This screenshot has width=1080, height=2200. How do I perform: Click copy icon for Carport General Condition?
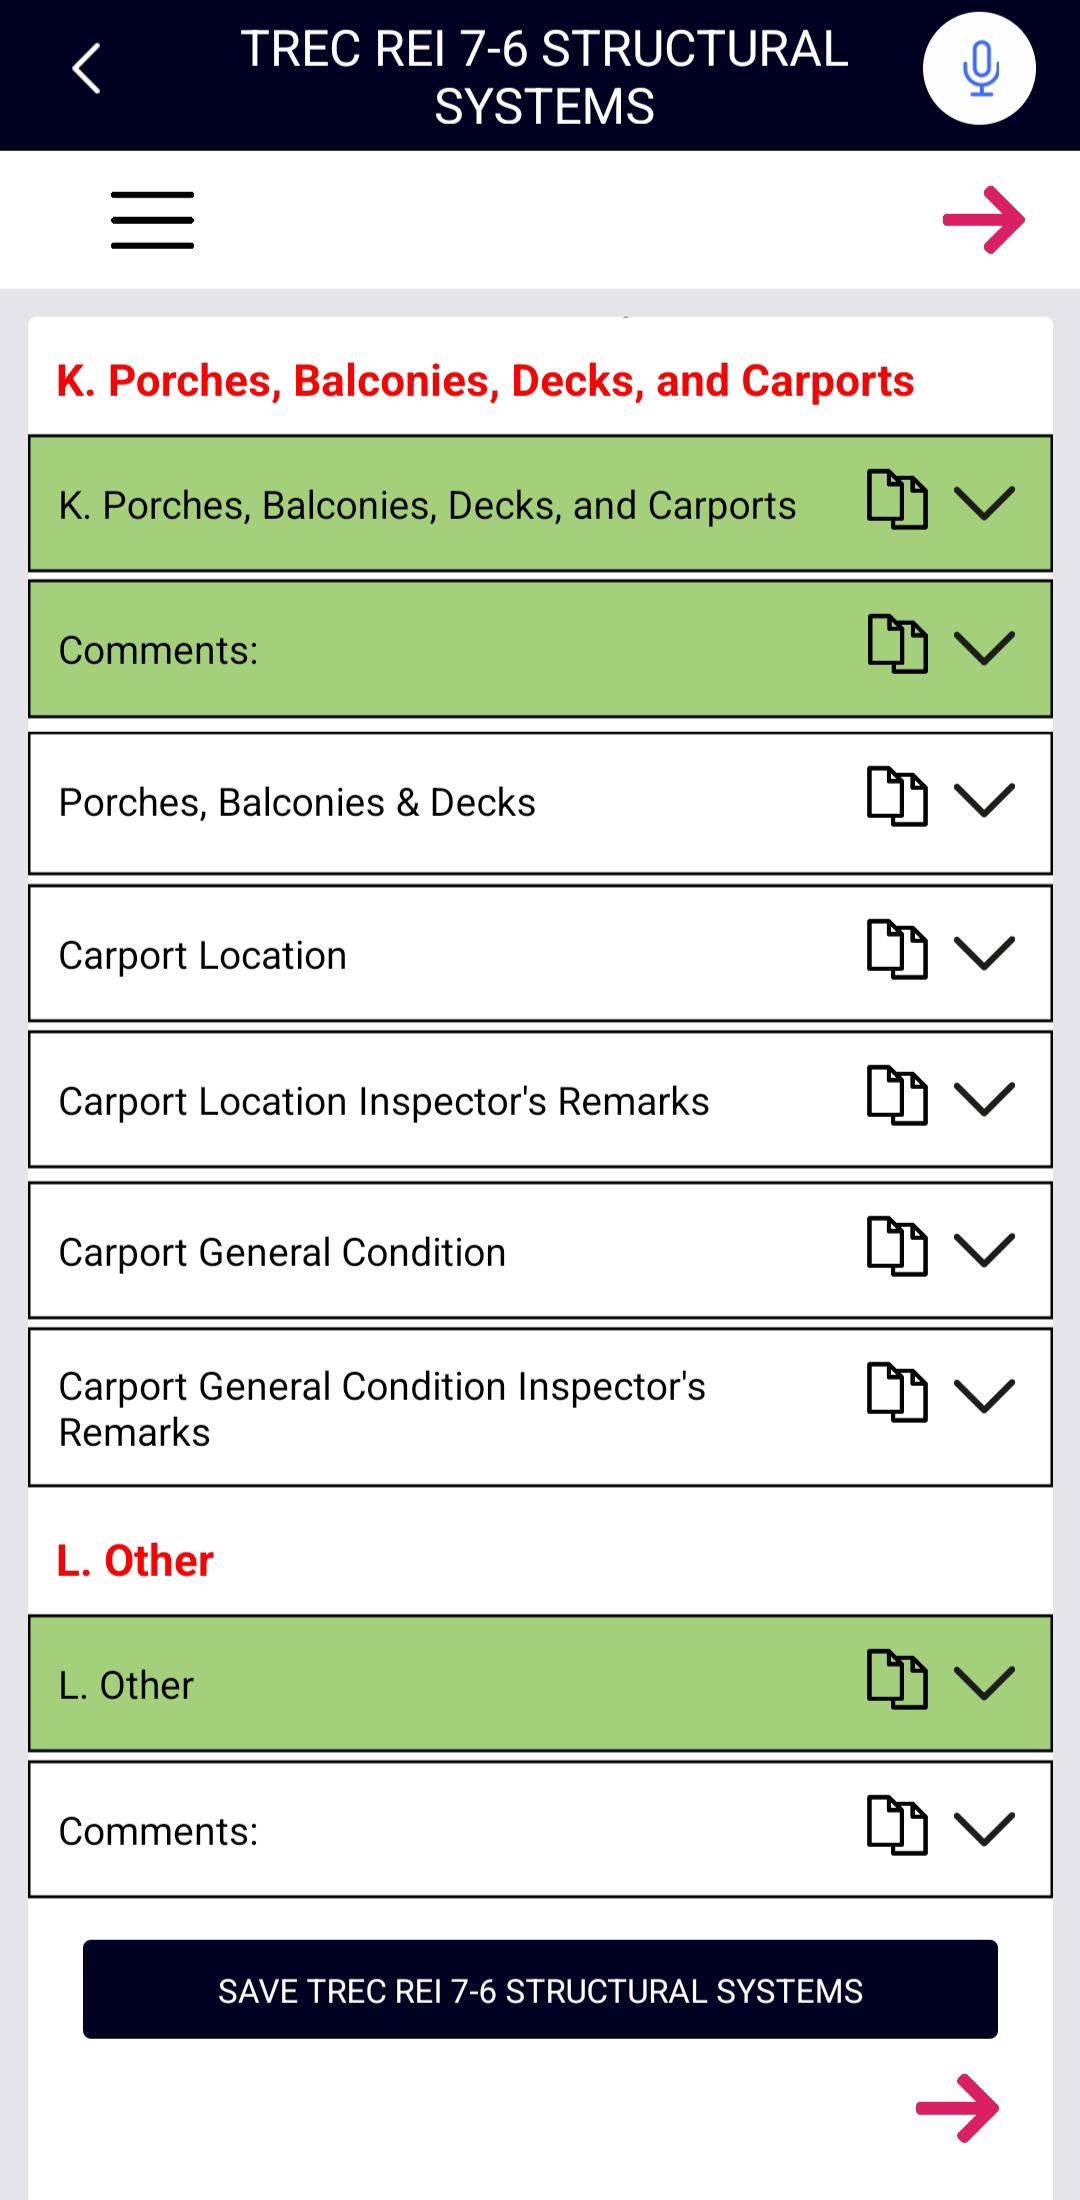click(896, 1247)
